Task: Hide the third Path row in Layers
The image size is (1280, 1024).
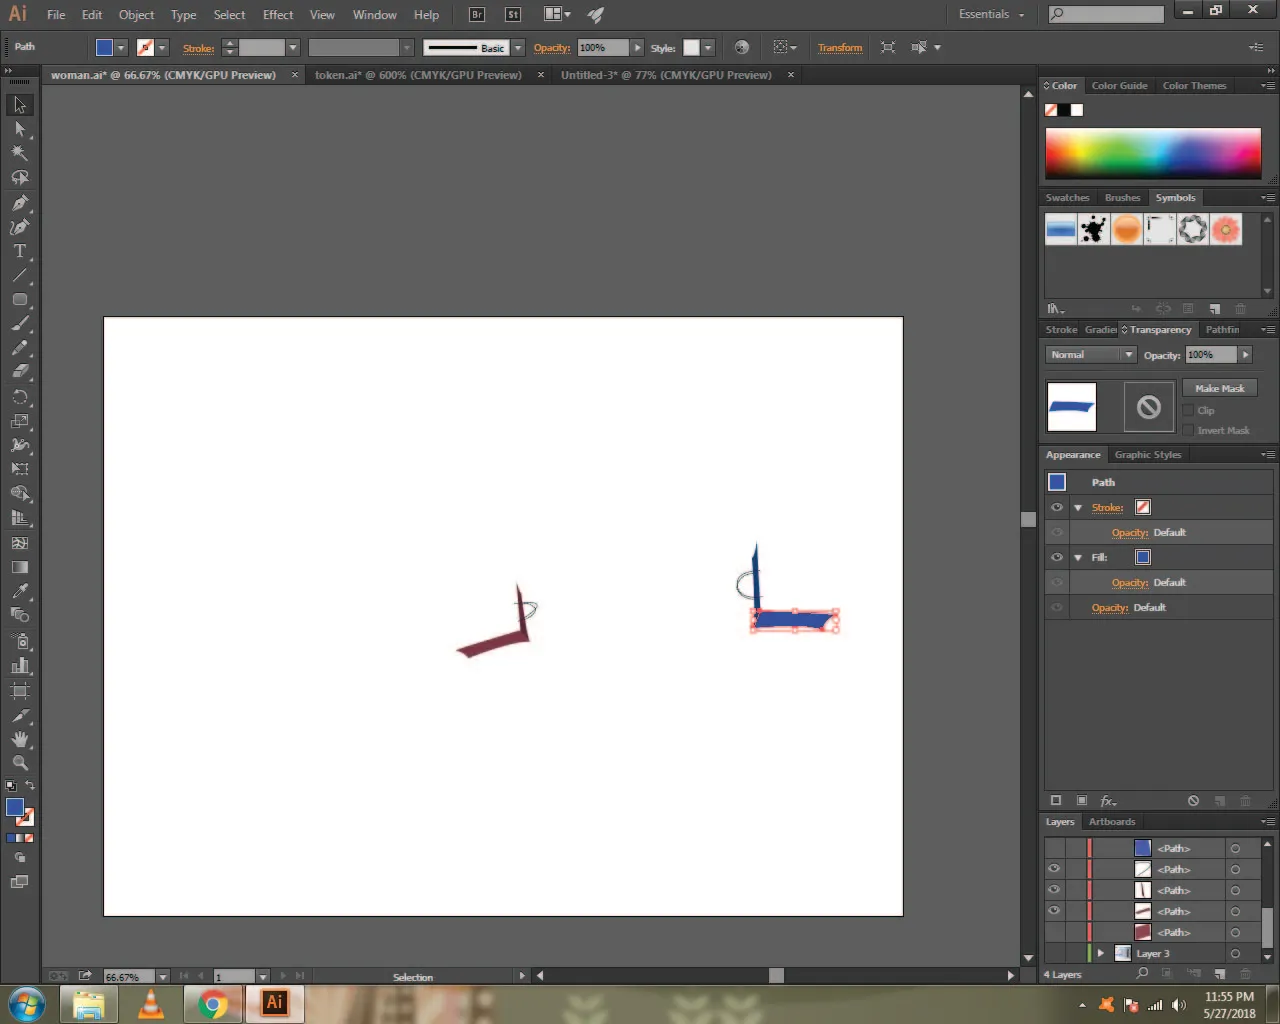Action: point(1054,890)
